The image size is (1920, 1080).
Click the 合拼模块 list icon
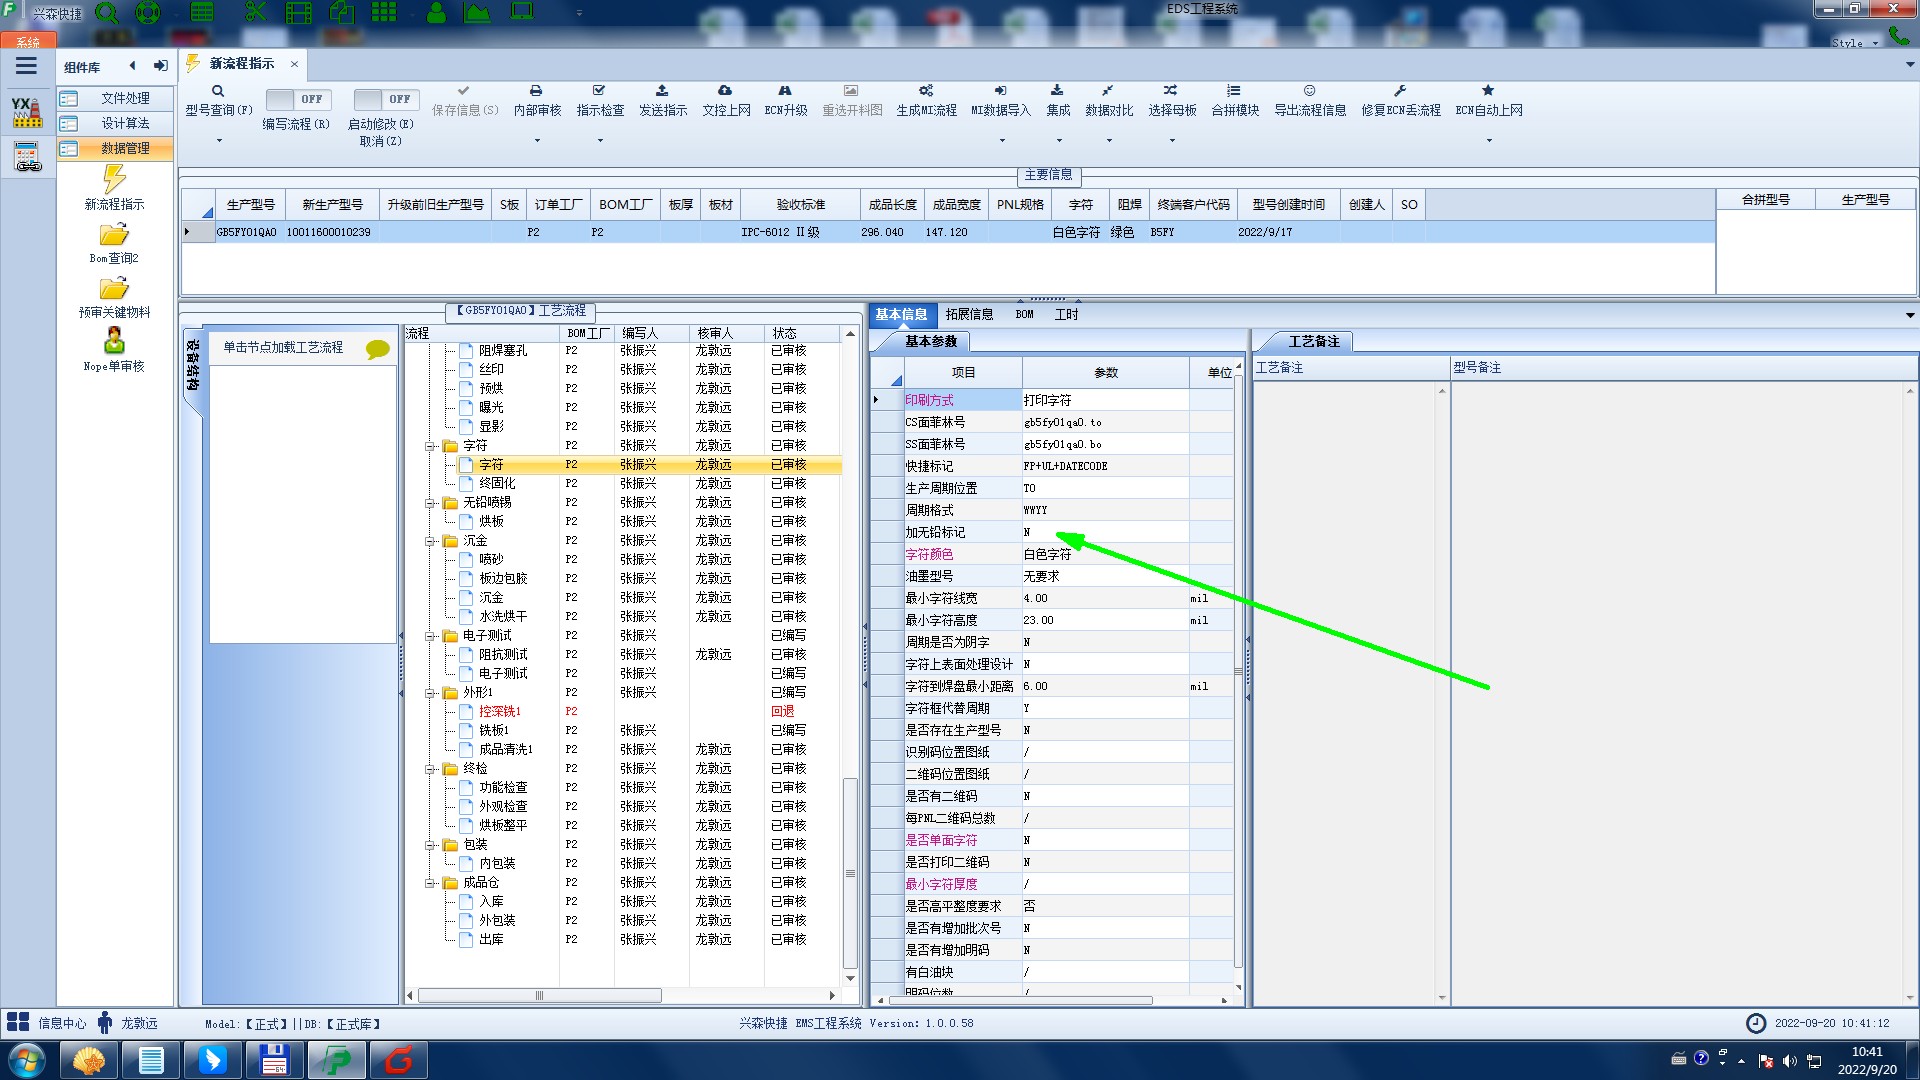[1234, 90]
